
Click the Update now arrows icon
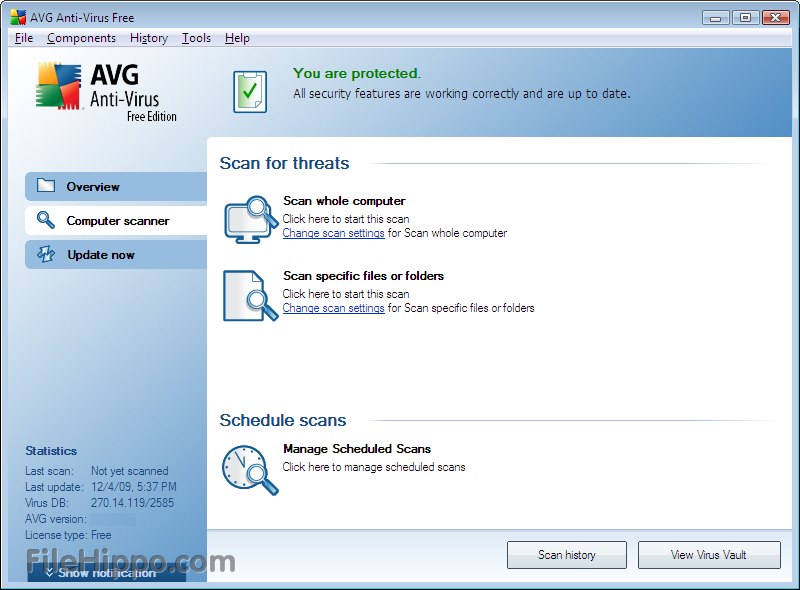click(x=46, y=254)
